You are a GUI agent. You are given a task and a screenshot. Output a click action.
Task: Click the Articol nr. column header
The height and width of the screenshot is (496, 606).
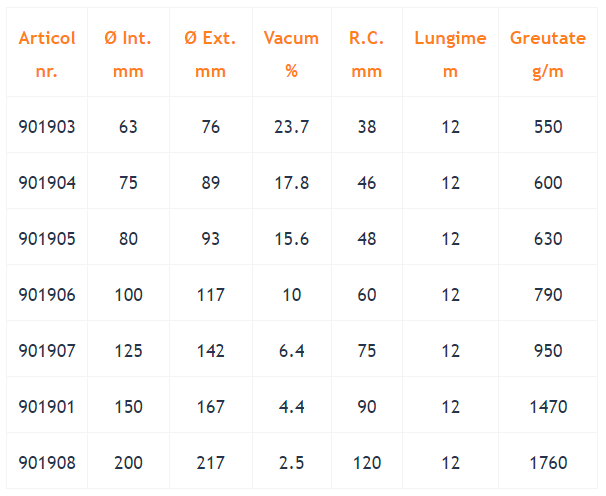(47, 54)
